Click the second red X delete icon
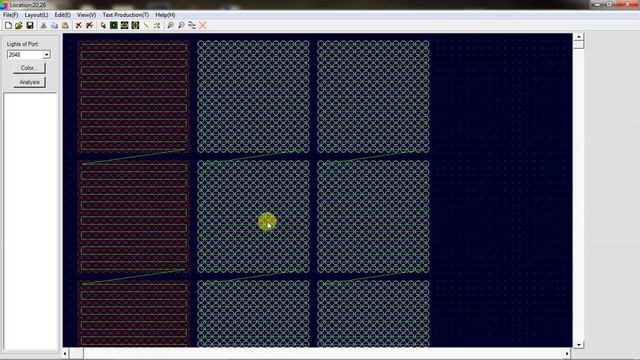Image resolution: width=640 pixels, height=360 pixels. (89, 25)
